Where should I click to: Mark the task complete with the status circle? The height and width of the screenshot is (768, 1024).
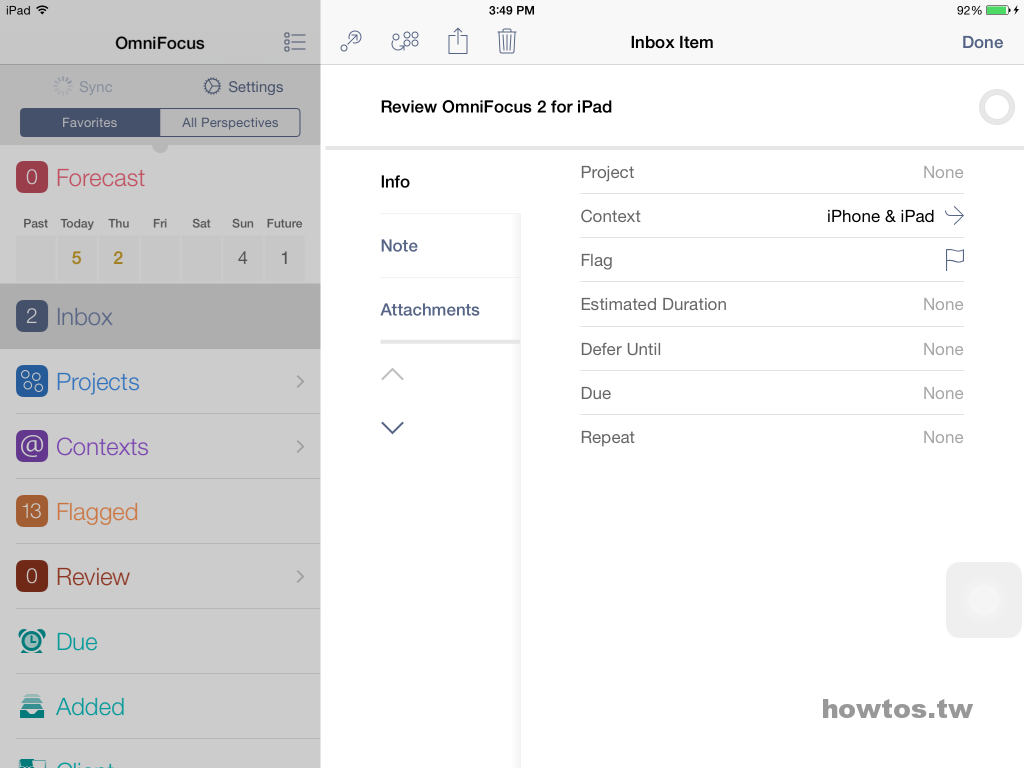coord(997,107)
